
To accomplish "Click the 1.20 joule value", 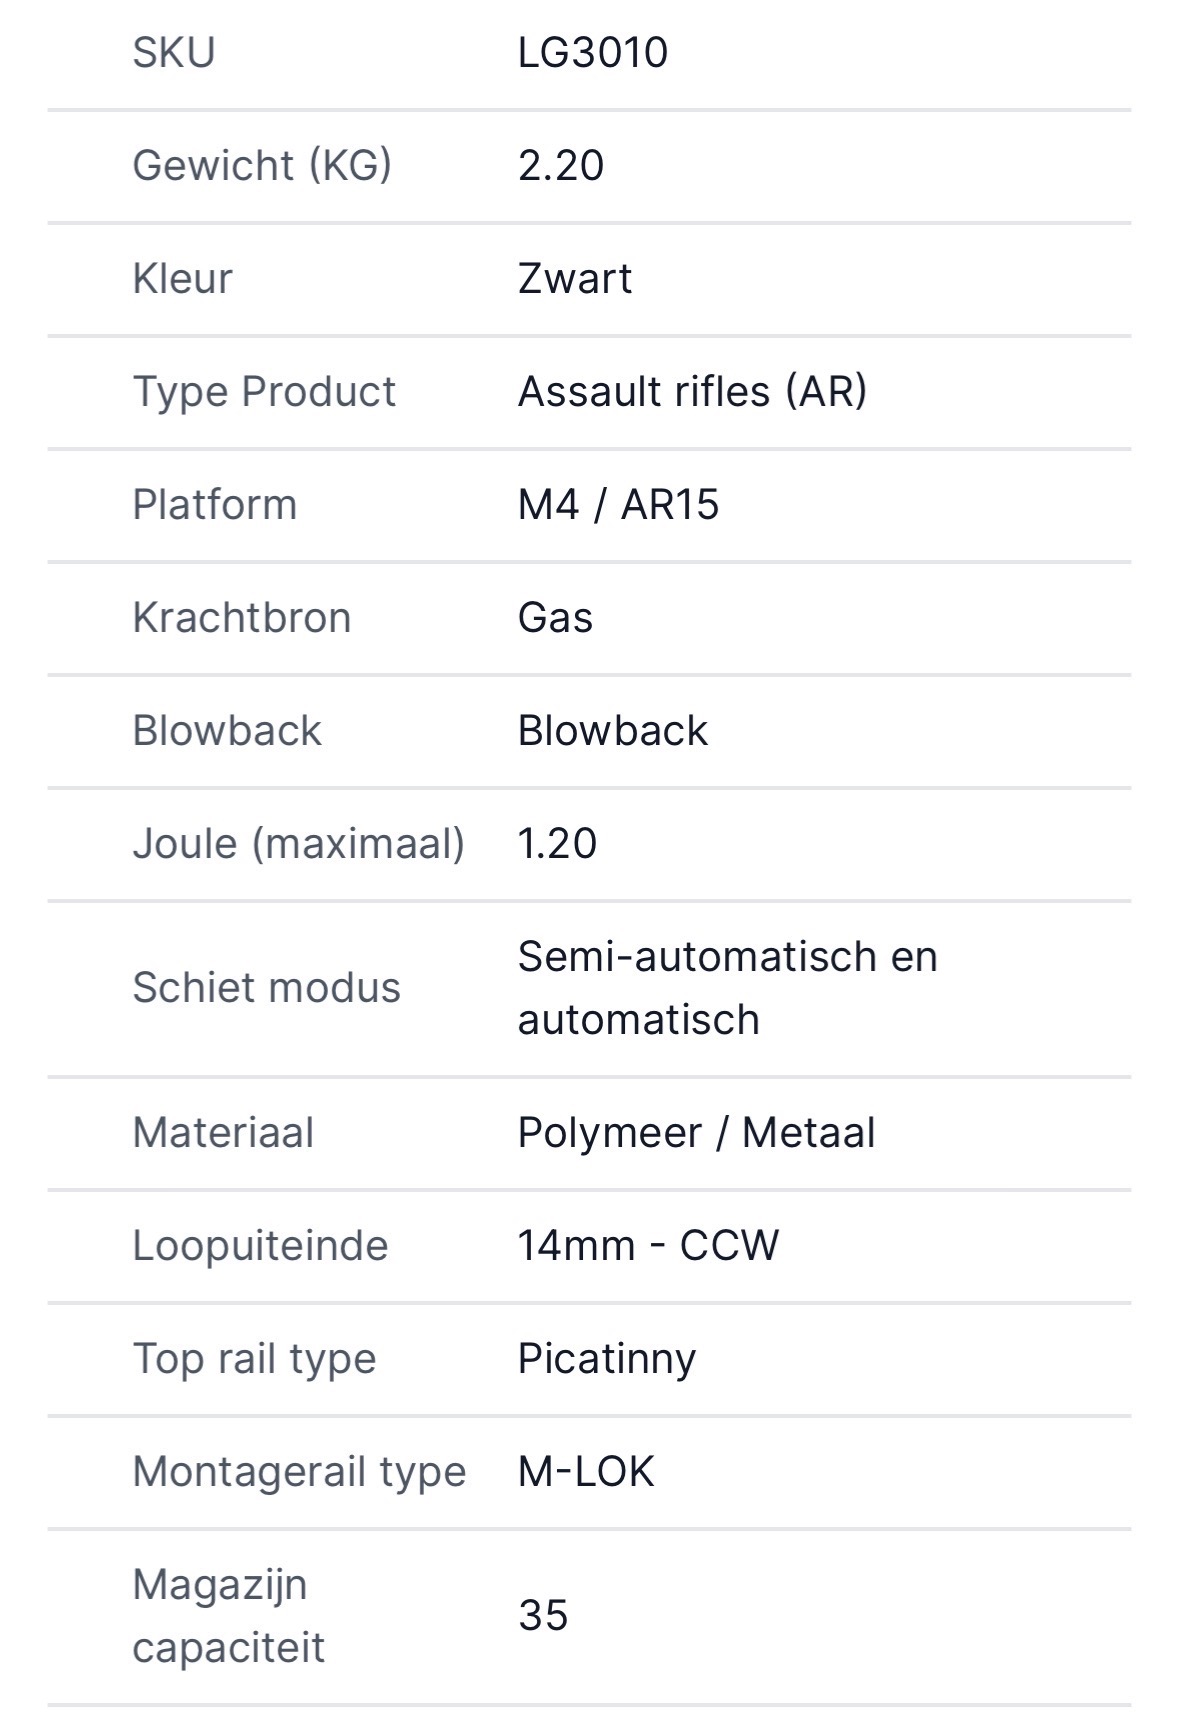I will click(x=557, y=844).
